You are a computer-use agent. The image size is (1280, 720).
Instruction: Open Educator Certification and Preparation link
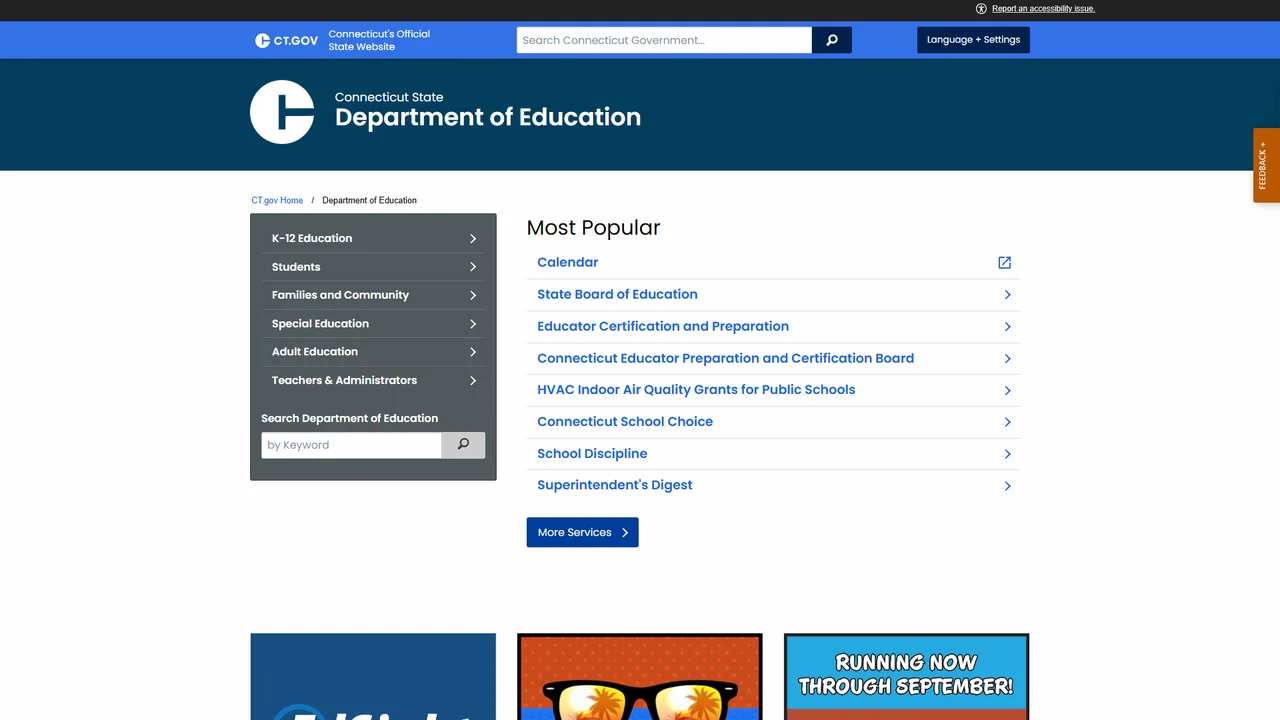(663, 326)
